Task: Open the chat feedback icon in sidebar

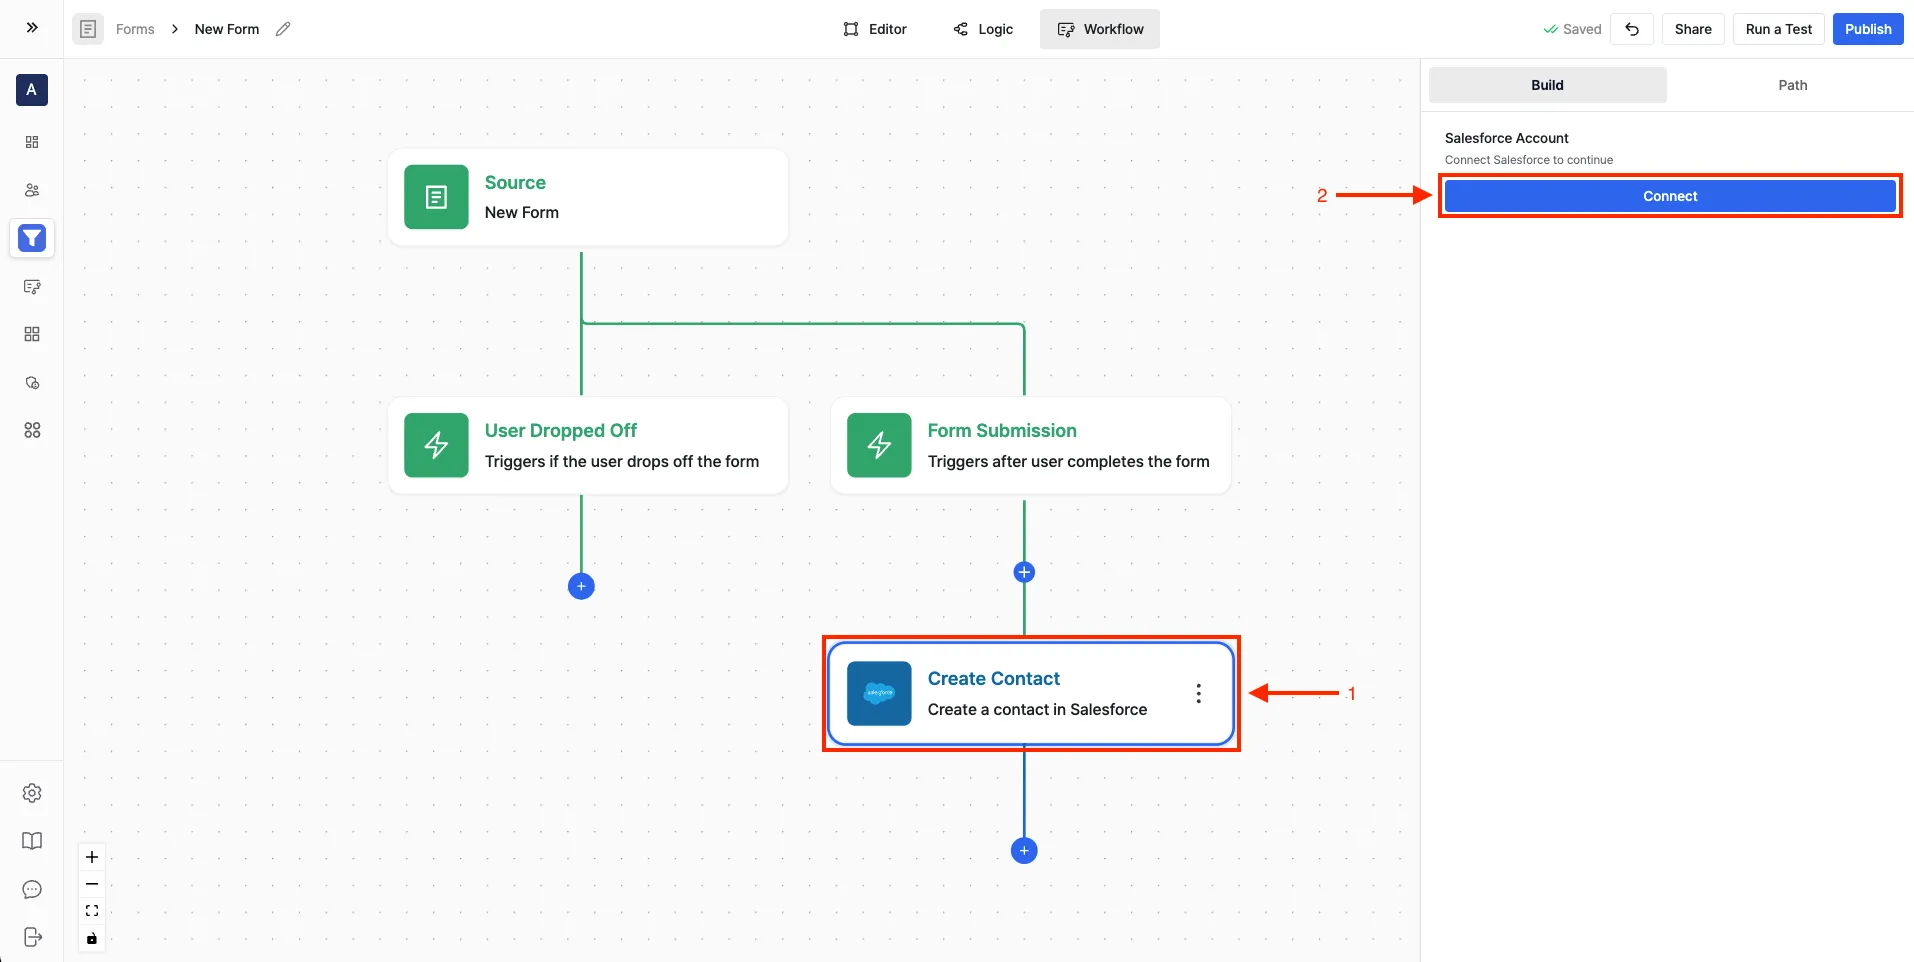Action: (31, 890)
